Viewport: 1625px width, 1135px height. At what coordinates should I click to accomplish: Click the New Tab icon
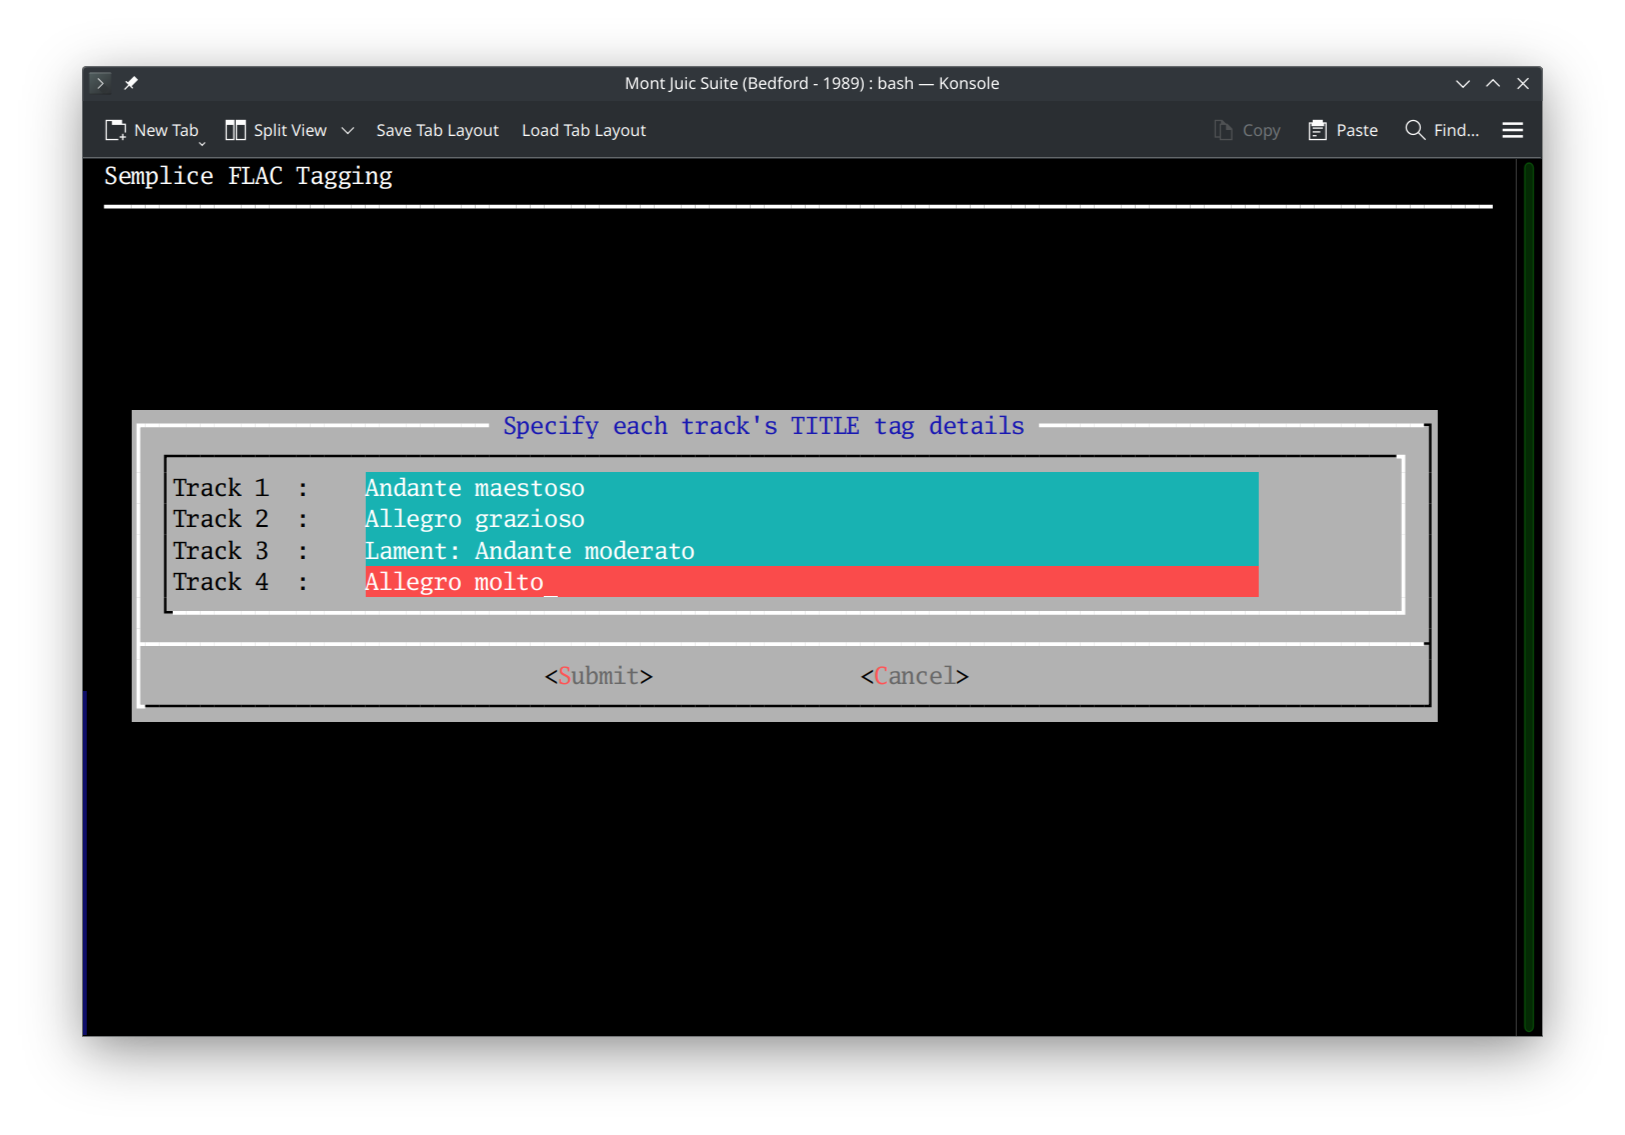click(116, 130)
